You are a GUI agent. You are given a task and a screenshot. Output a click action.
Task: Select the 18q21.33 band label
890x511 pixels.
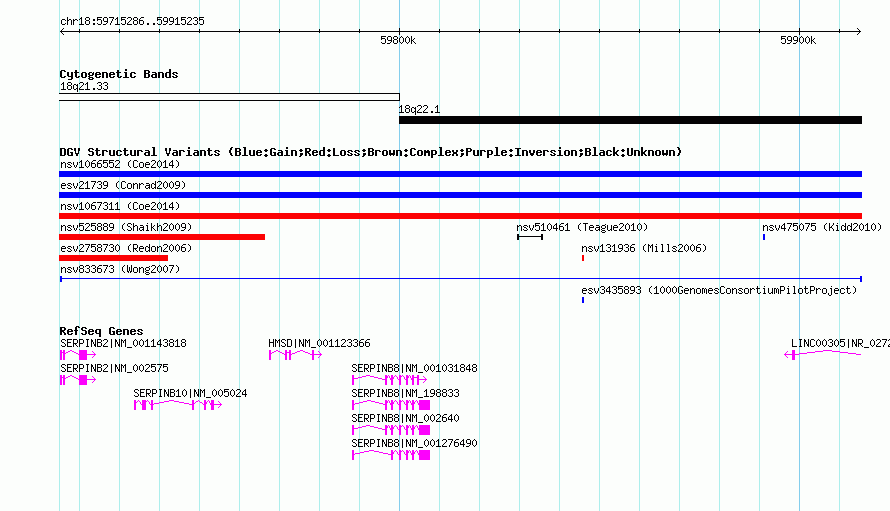pyautogui.click(x=84, y=86)
